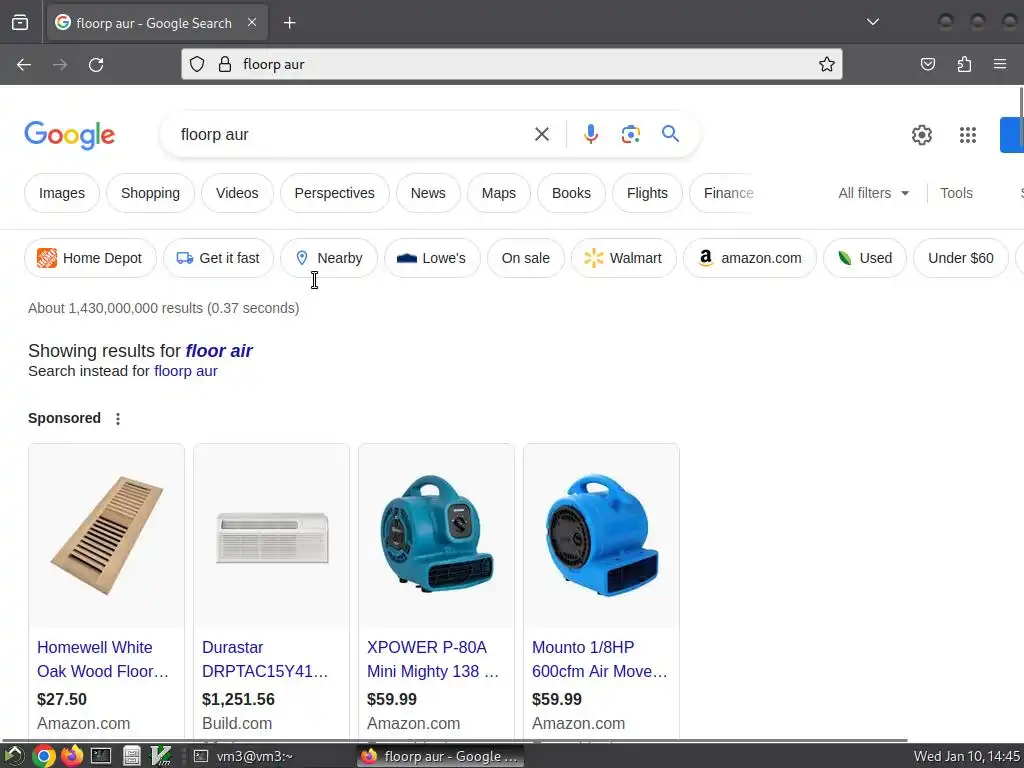Focus the Google search input field
Viewport: 1024px width, 768px height.
[349, 135]
